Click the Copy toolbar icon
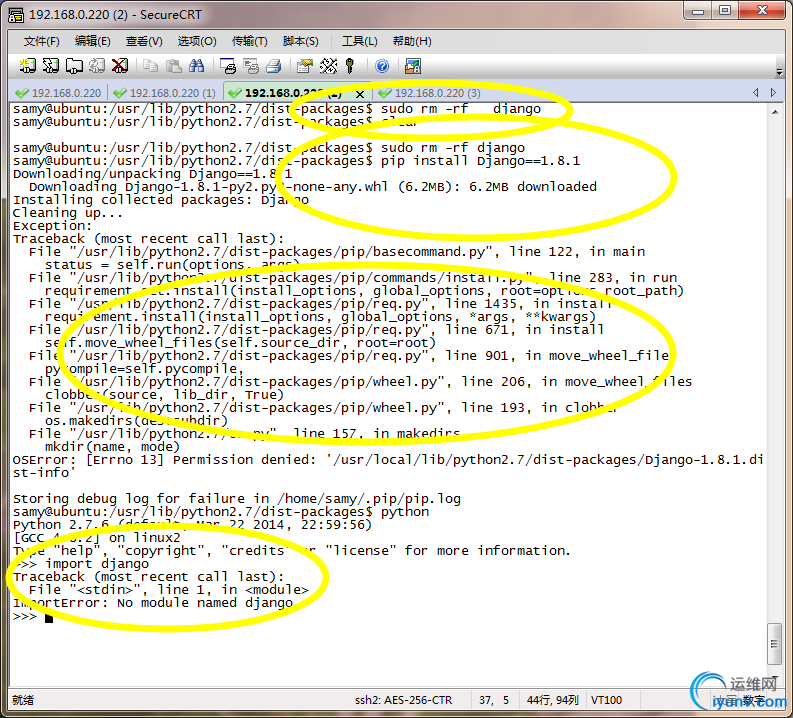 pyautogui.click(x=150, y=66)
